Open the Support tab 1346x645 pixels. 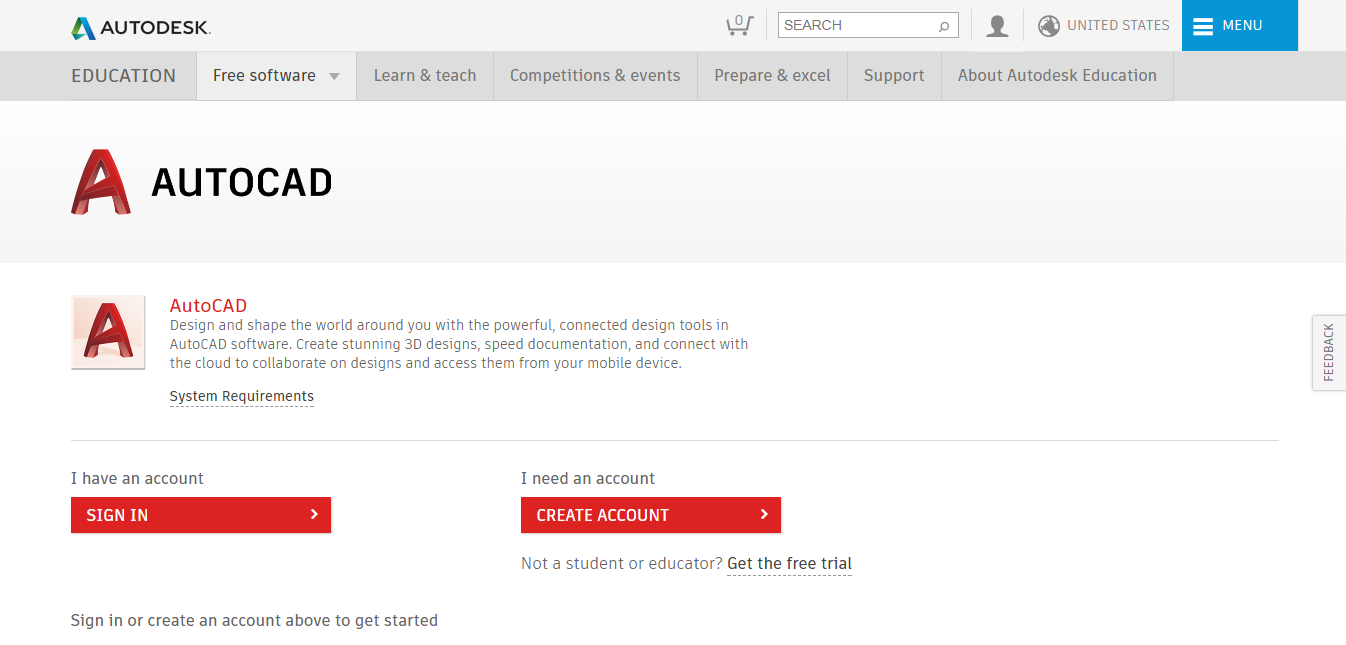coord(894,76)
